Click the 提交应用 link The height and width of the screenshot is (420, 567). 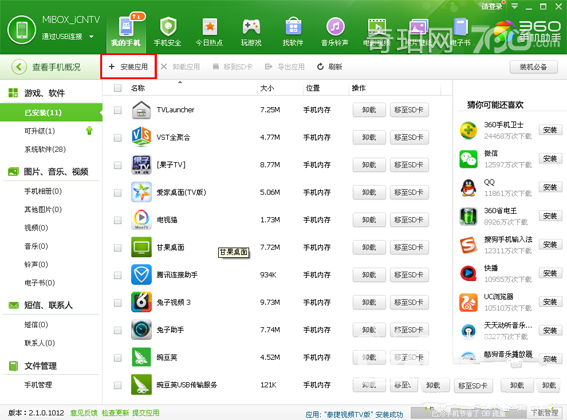145,413
